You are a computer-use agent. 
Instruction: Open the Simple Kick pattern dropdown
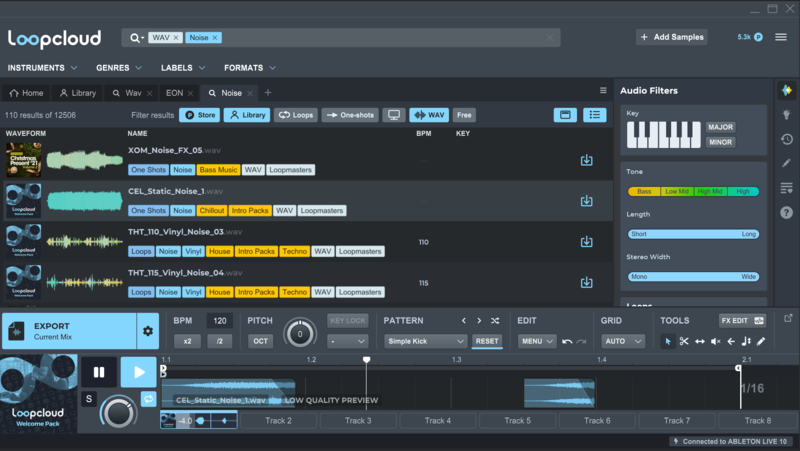426,341
